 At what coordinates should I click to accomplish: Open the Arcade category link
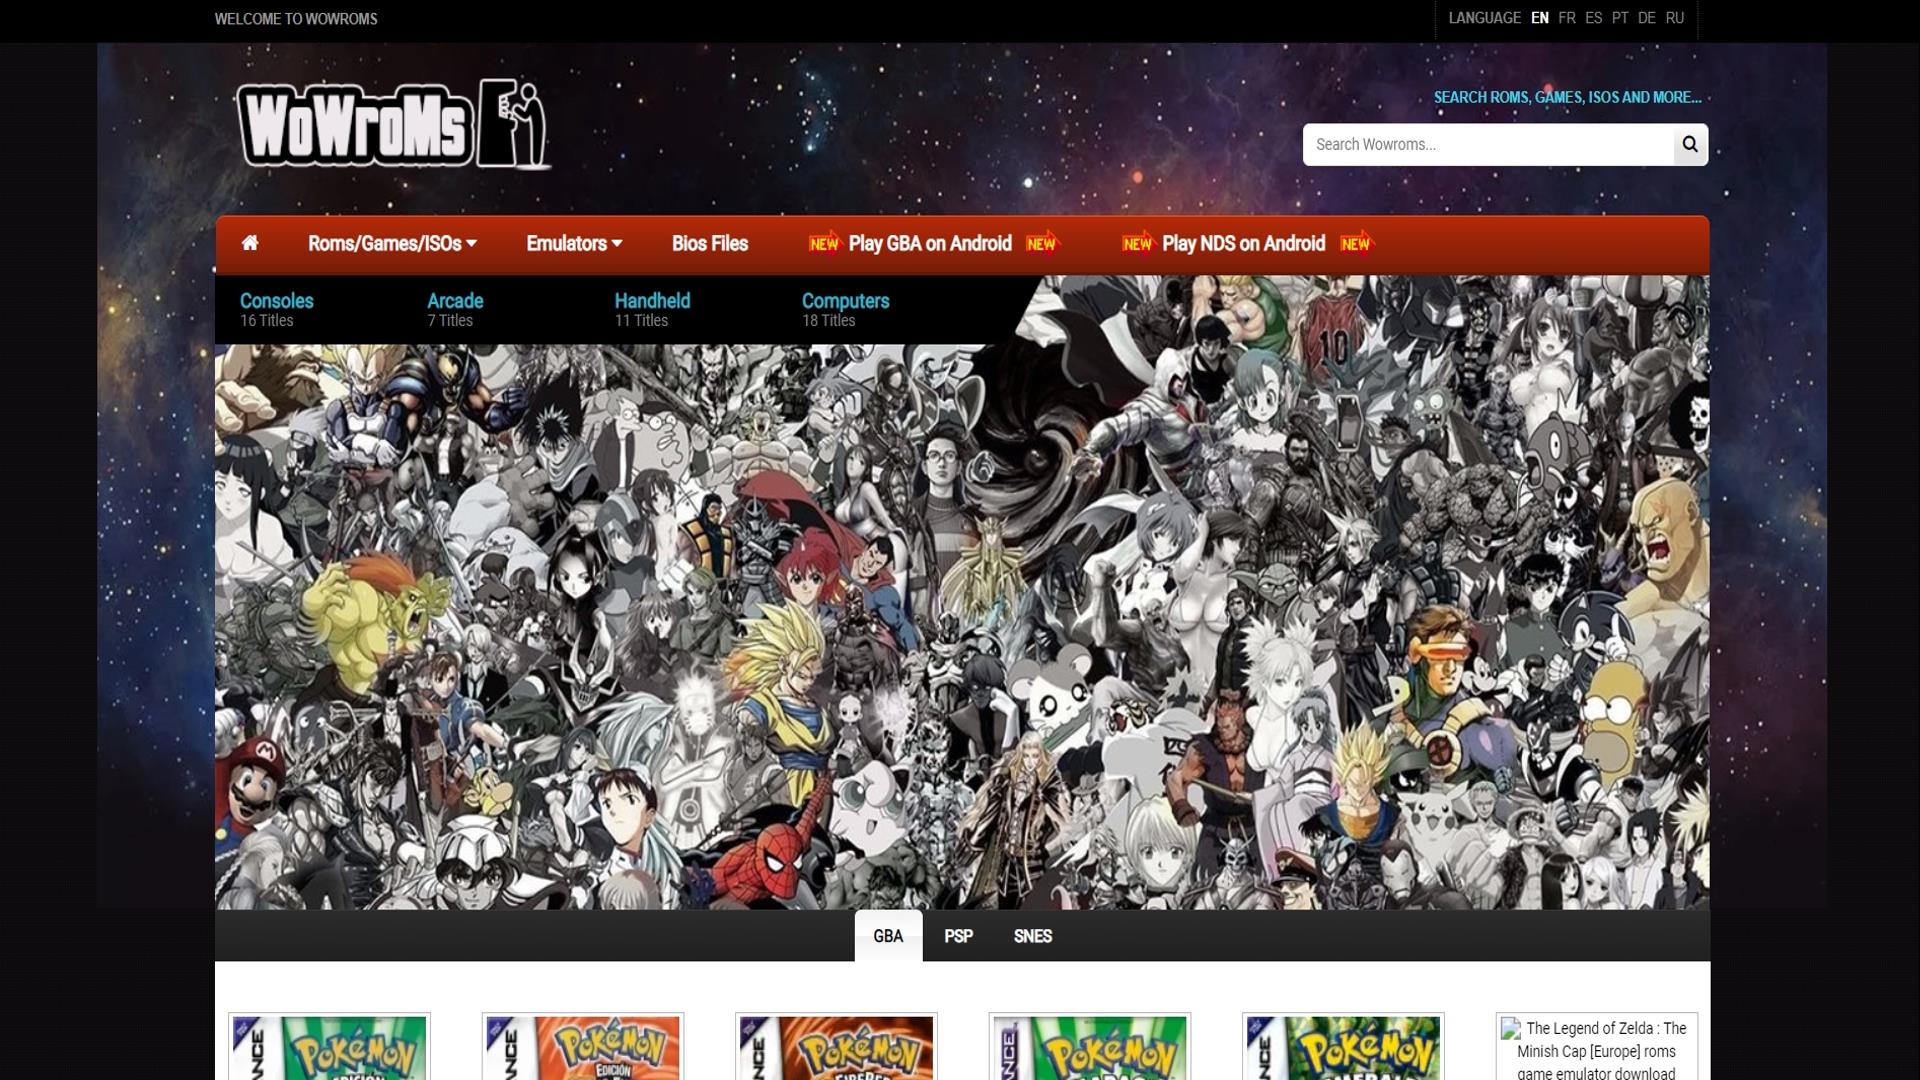coord(455,301)
